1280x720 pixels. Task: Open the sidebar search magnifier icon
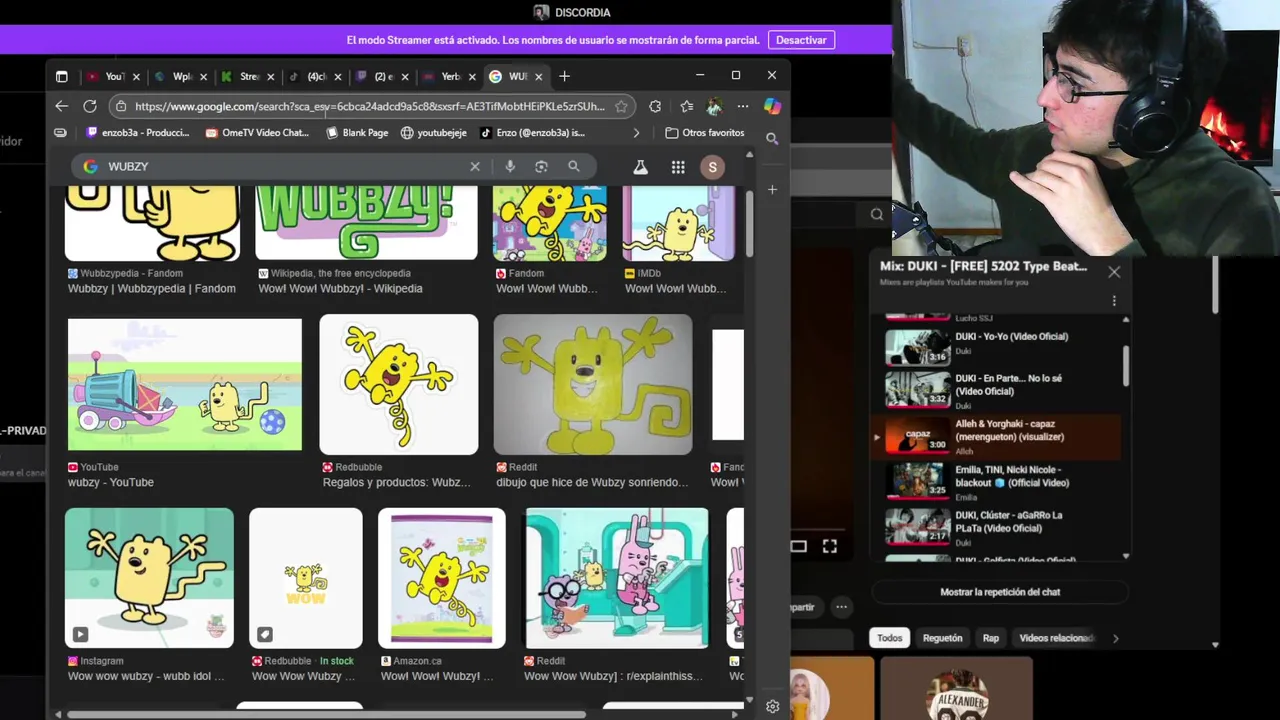(x=772, y=139)
